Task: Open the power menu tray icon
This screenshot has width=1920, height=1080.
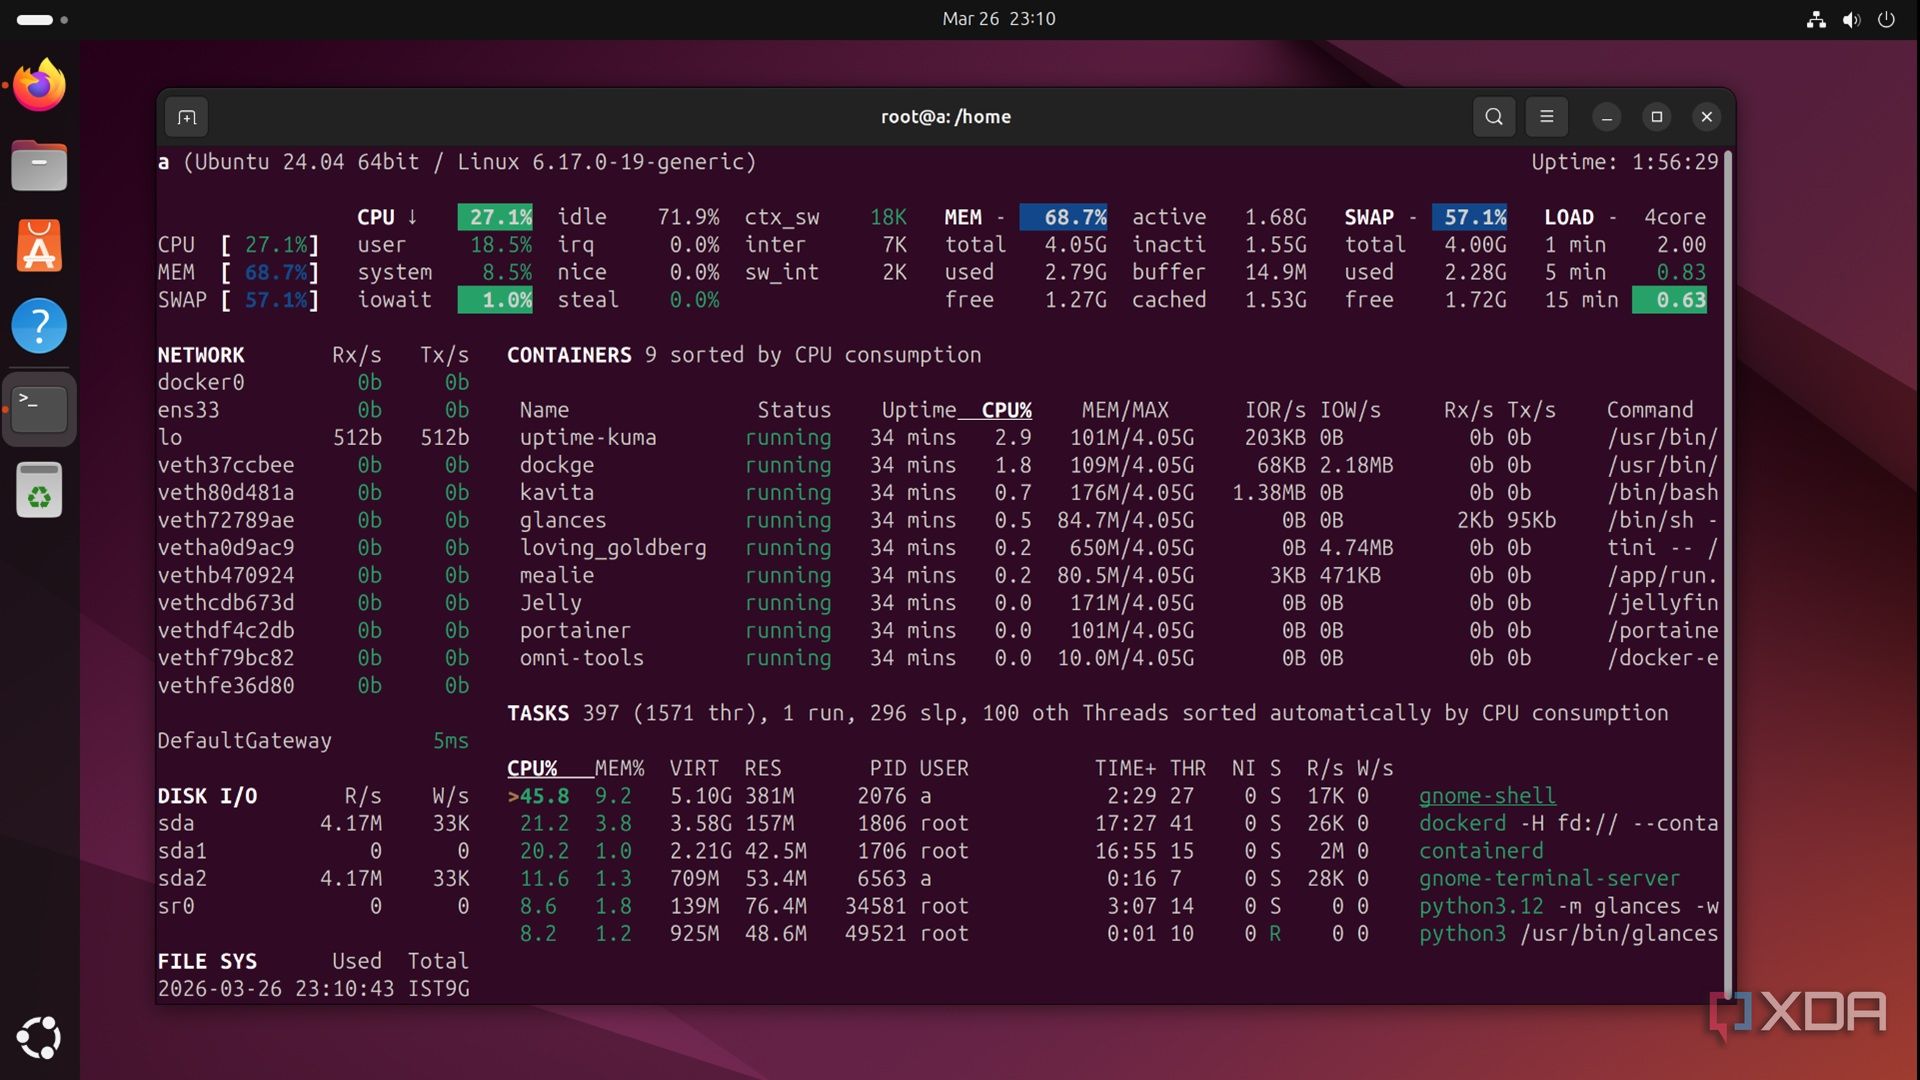Action: pyautogui.click(x=1886, y=19)
